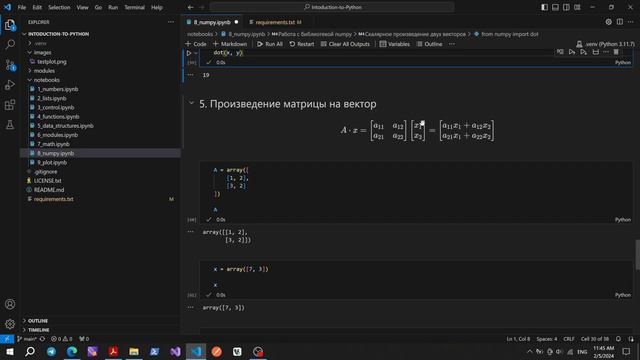Open testplot.png in the explorer

(51, 62)
